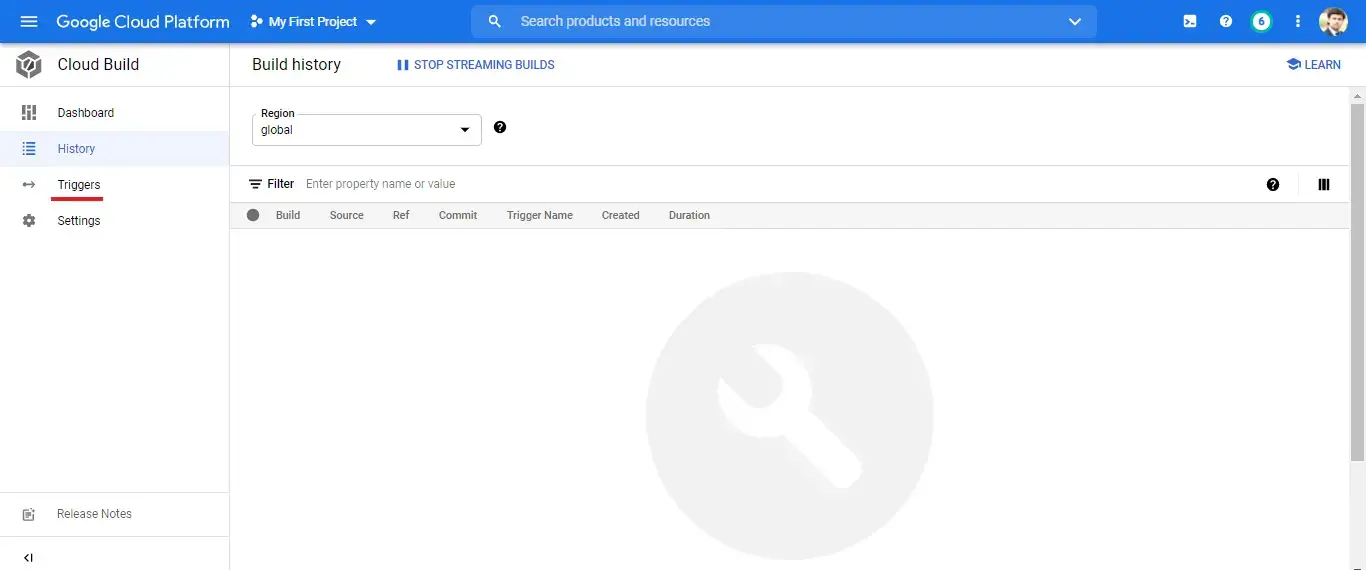The image size is (1366, 570).
Task: Click the scrollbar up arrow
Action: click(1357, 95)
